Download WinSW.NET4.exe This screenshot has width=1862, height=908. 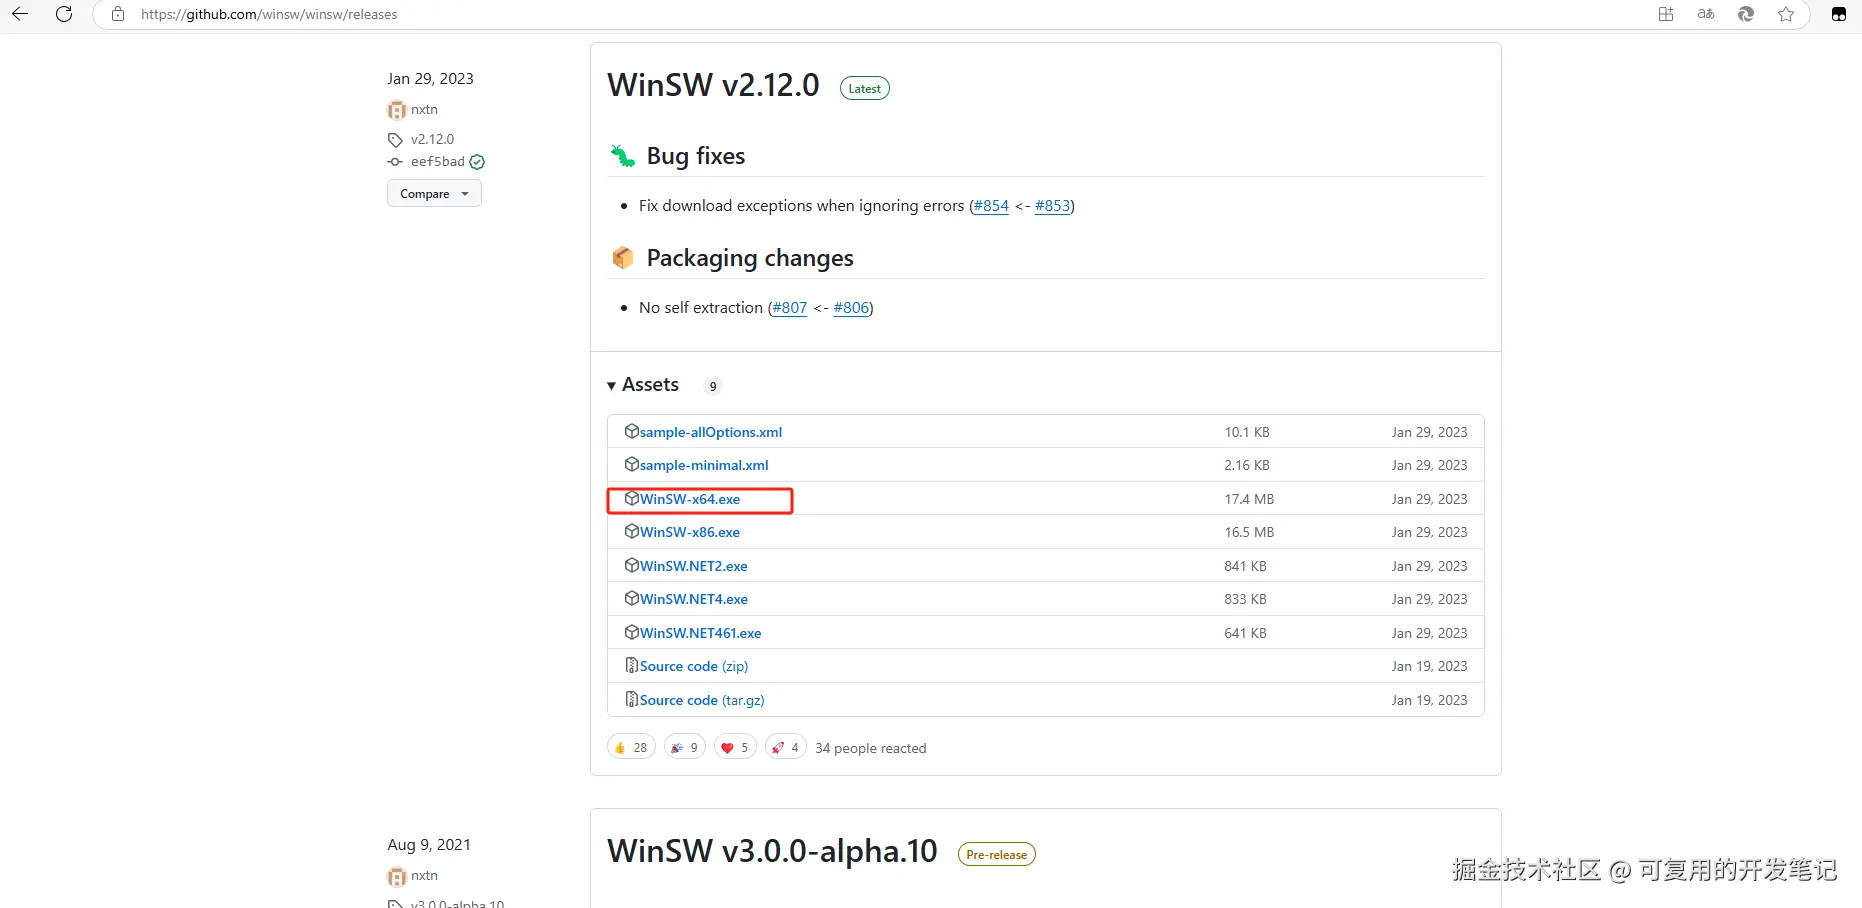pyautogui.click(x=694, y=599)
